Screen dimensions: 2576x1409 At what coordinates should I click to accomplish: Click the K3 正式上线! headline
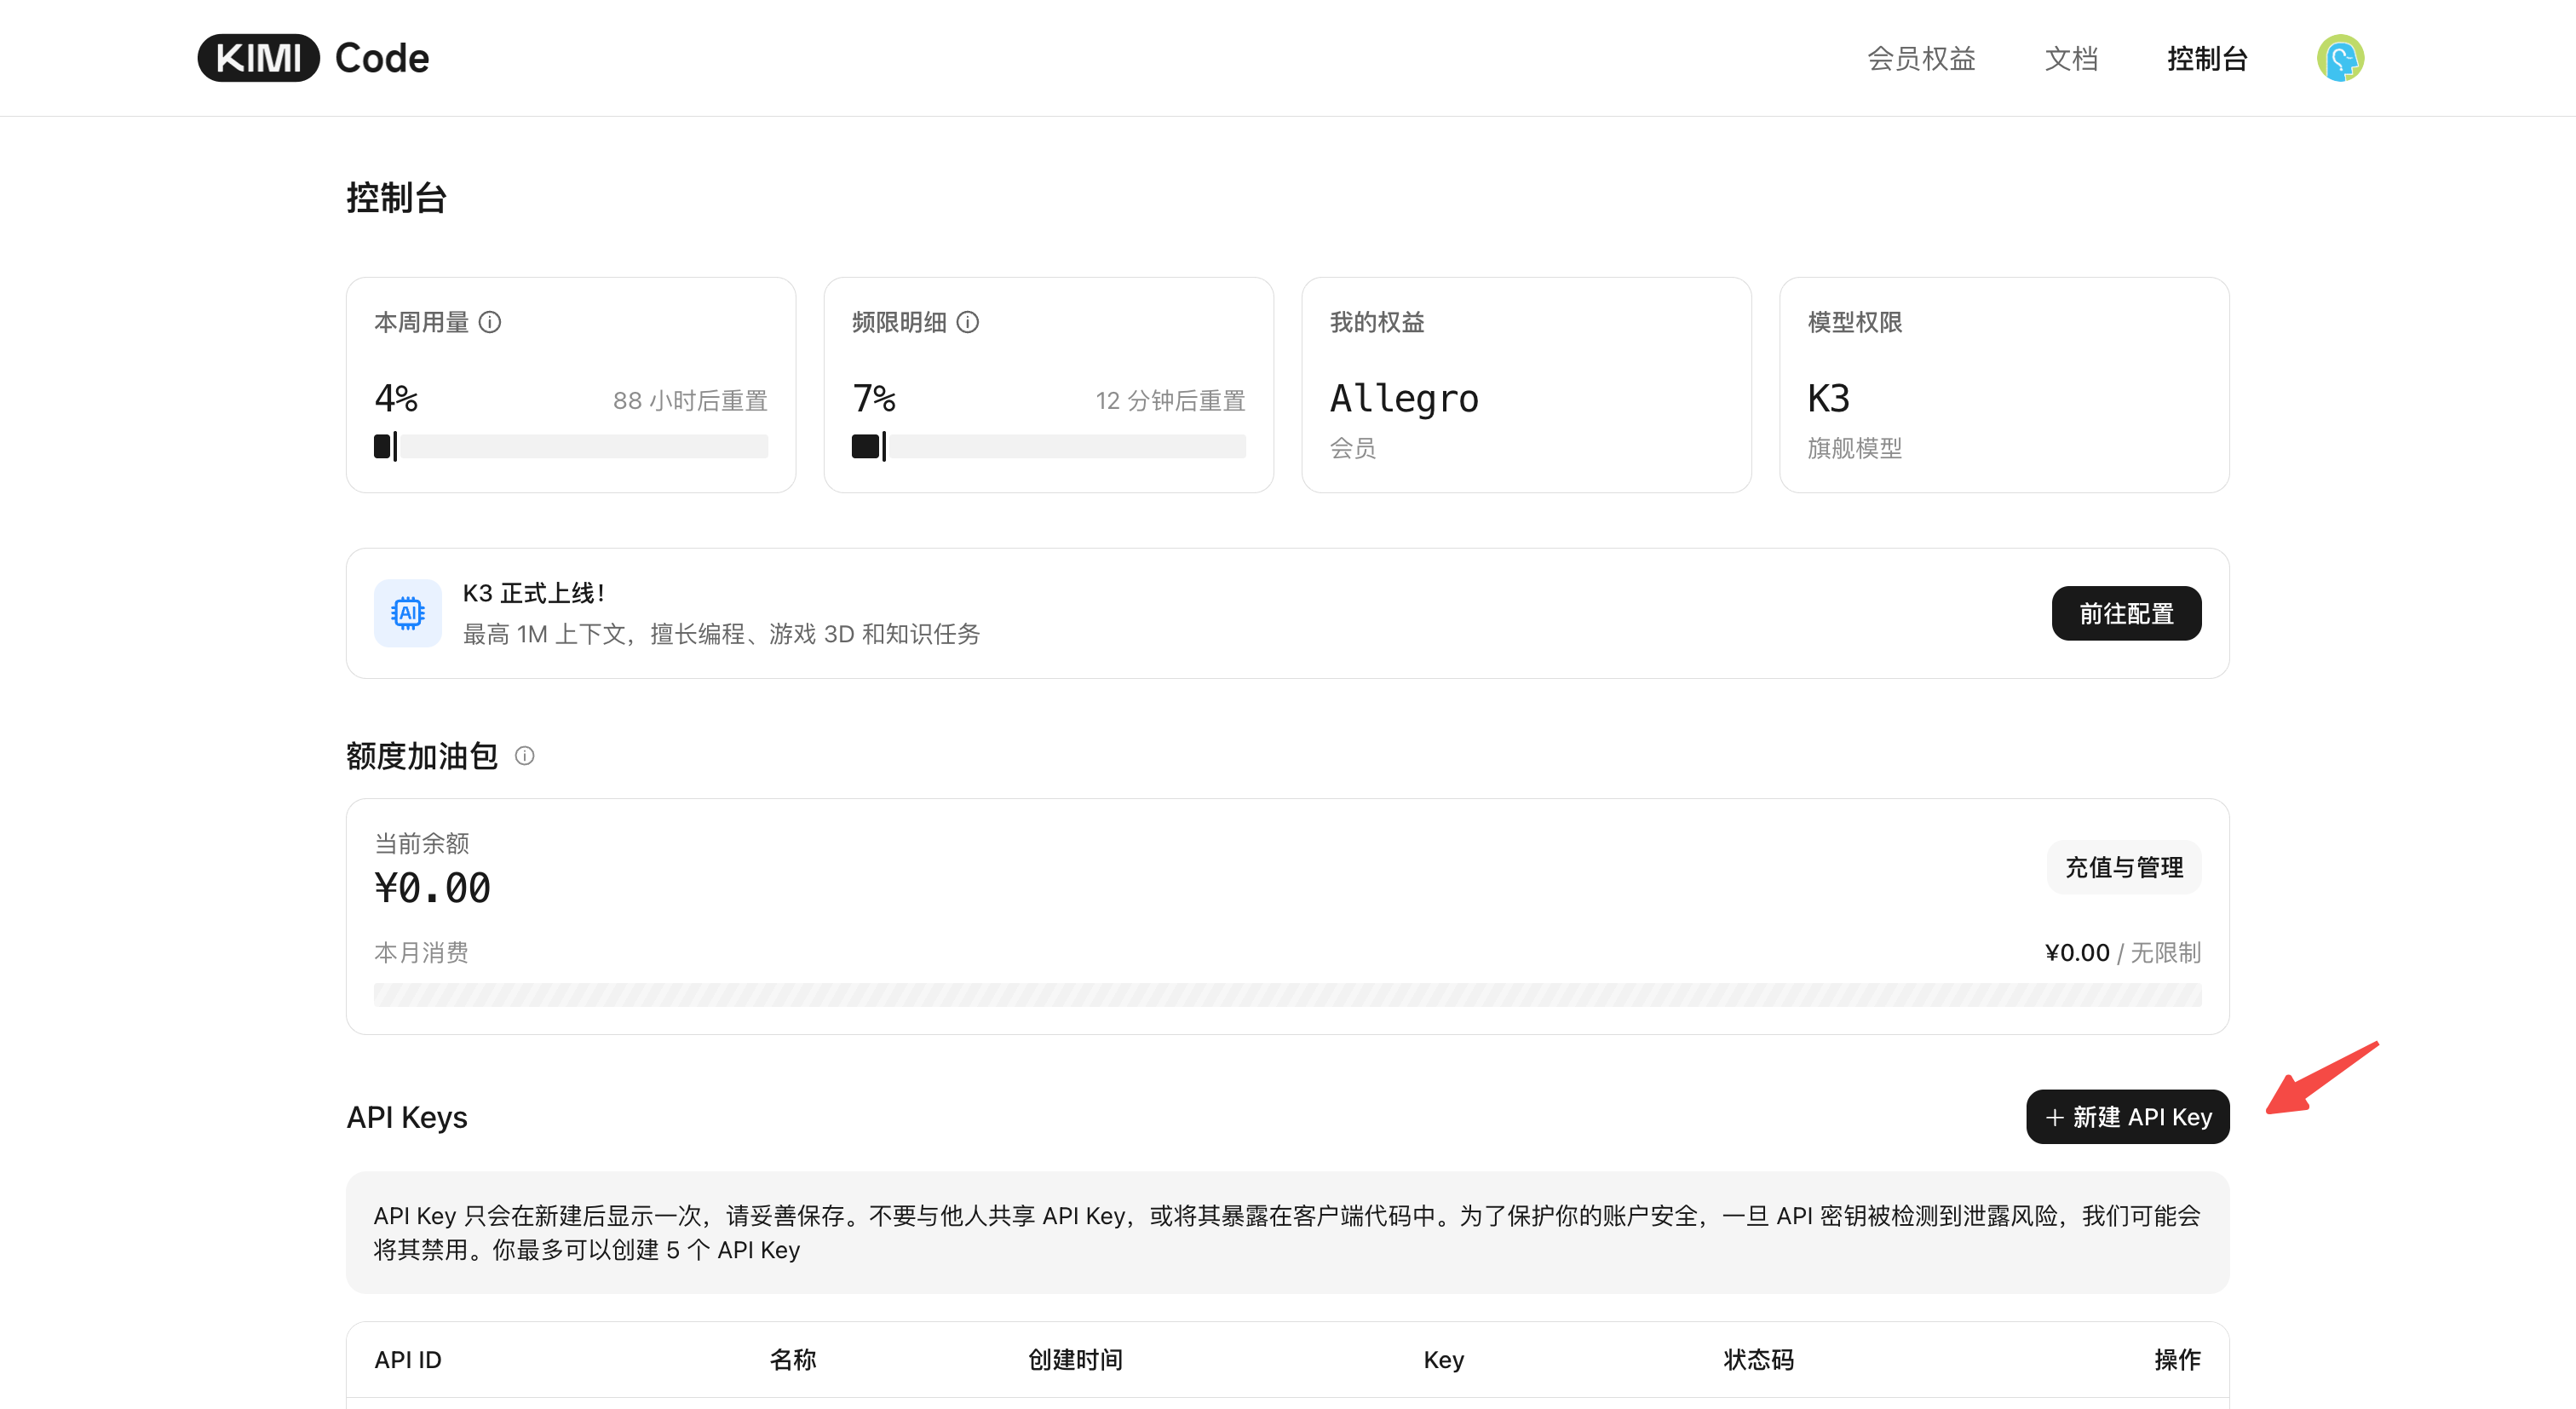click(533, 593)
